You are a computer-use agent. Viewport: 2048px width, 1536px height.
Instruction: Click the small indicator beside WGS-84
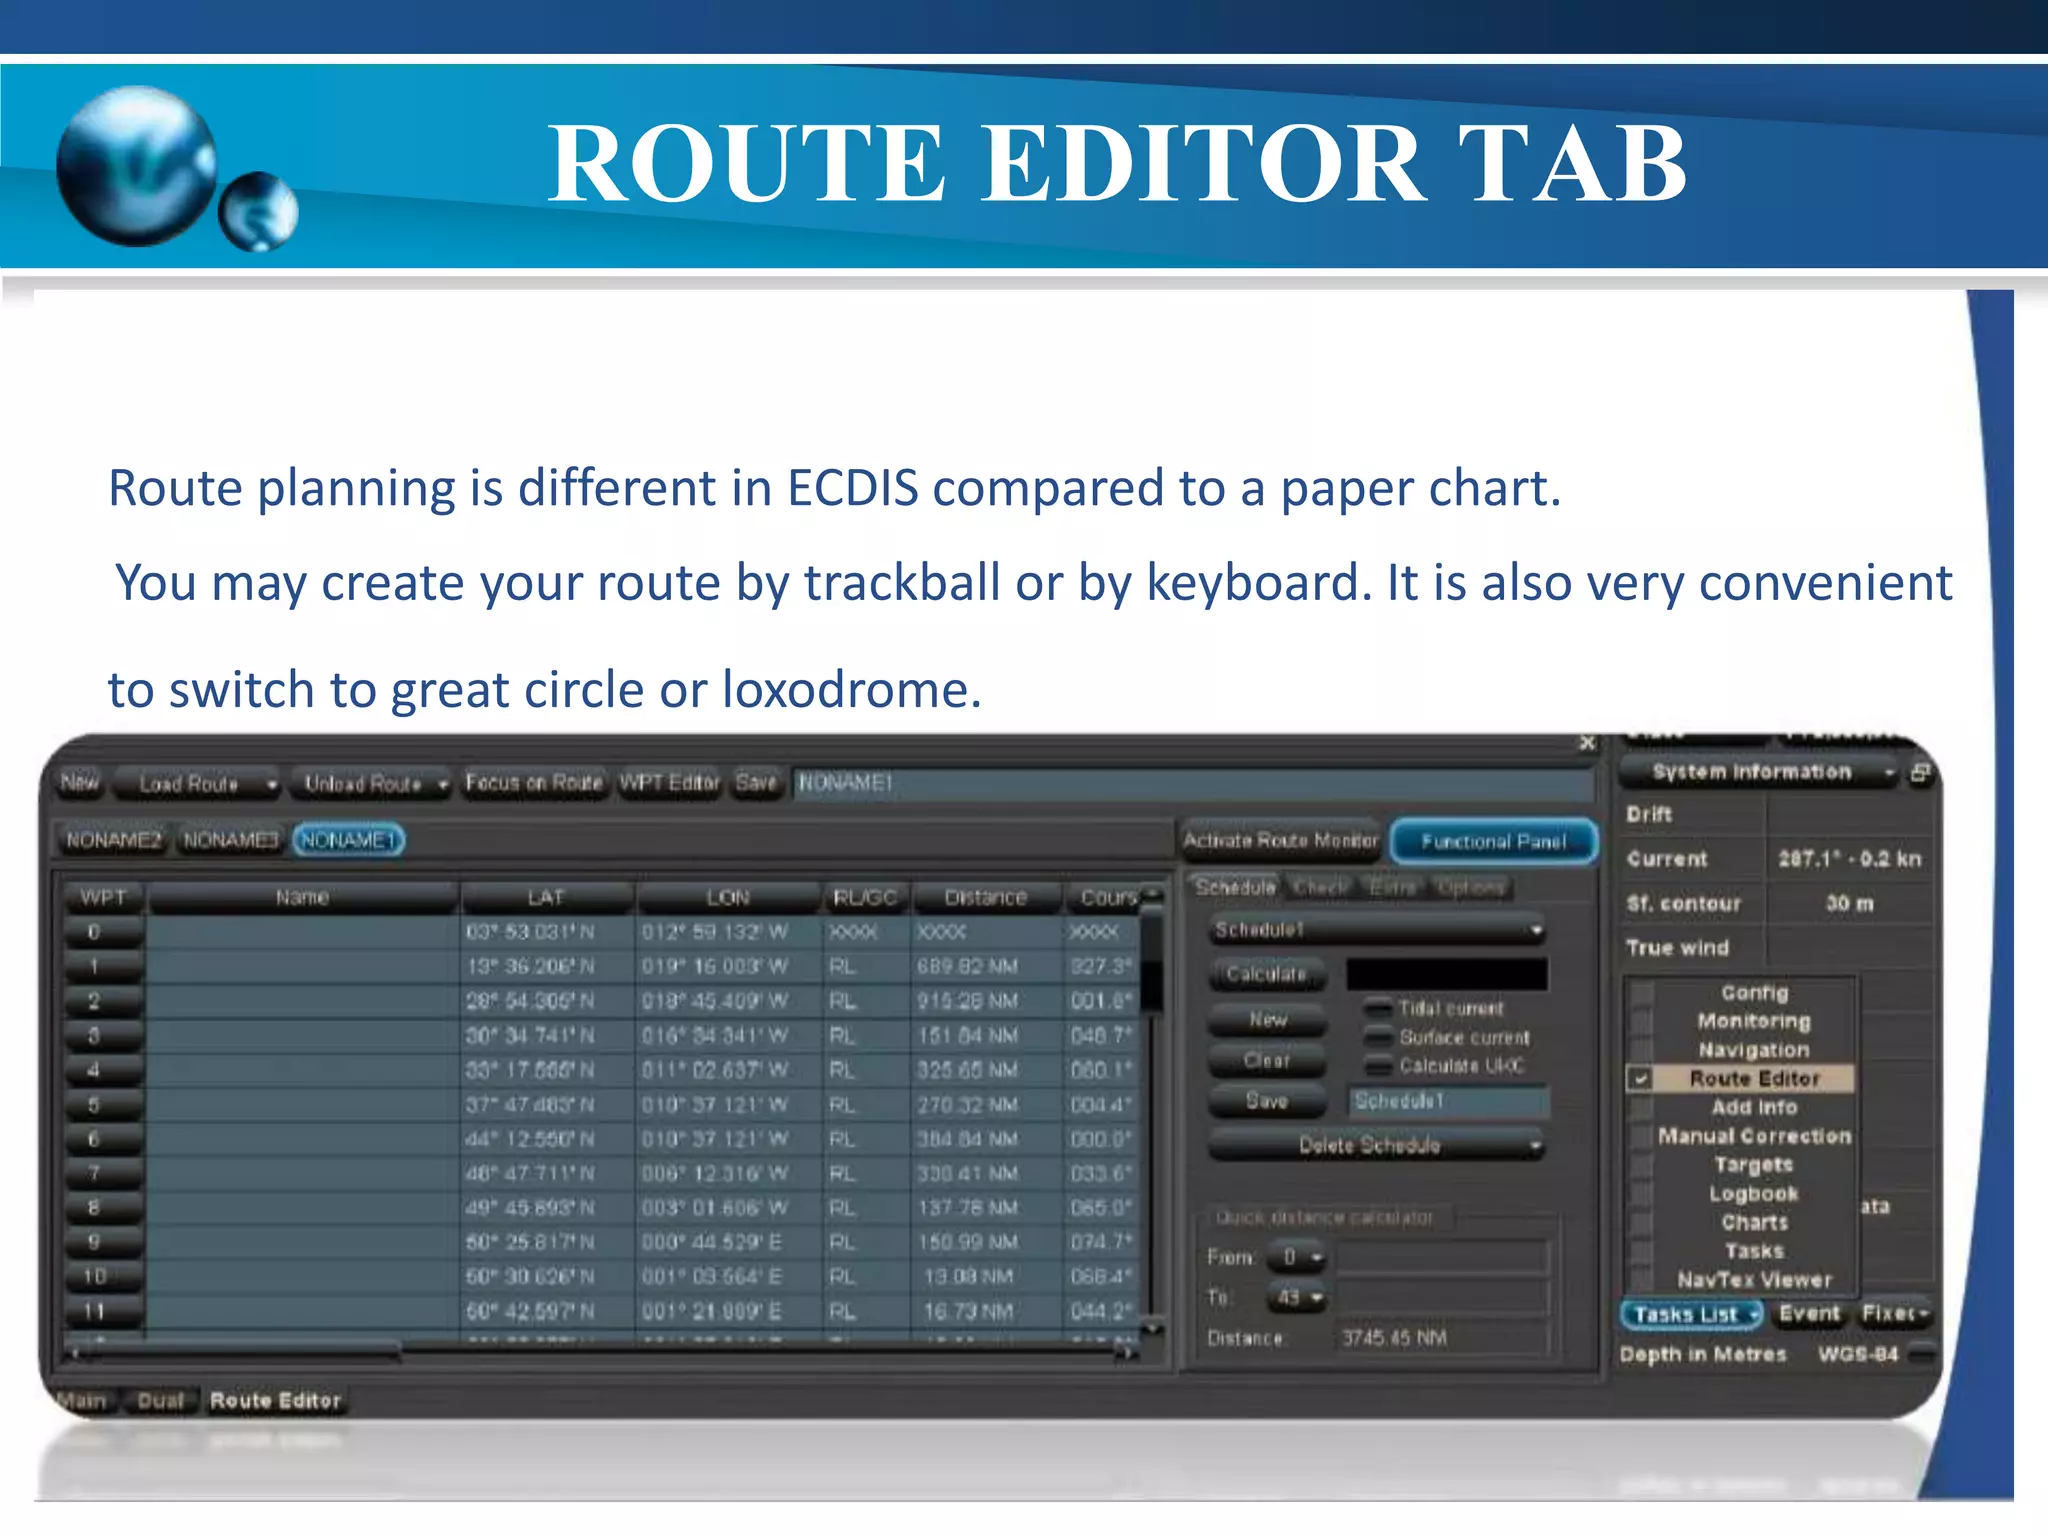(x=1920, y=1354)
